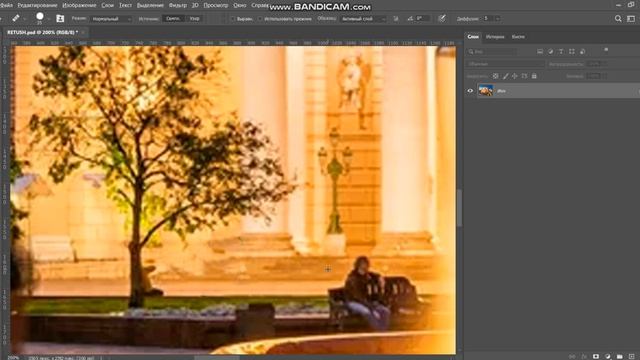Hide the Фон layer with eye icon

(x=470, y=91)
